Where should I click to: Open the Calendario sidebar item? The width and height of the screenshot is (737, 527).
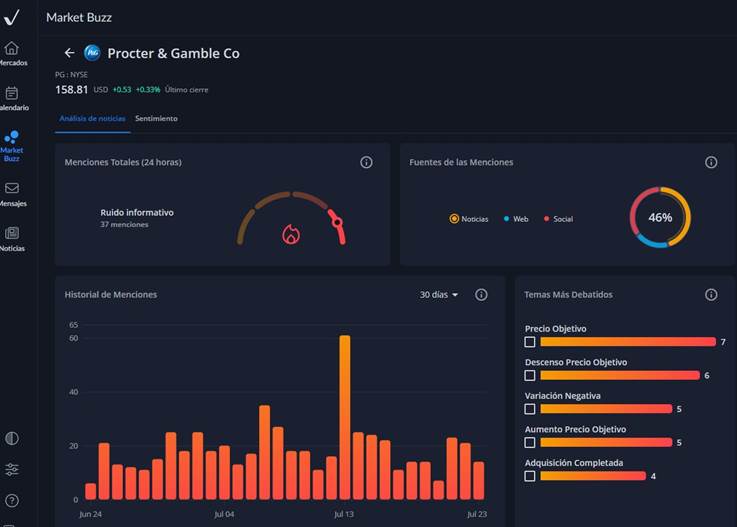point(13,99)
